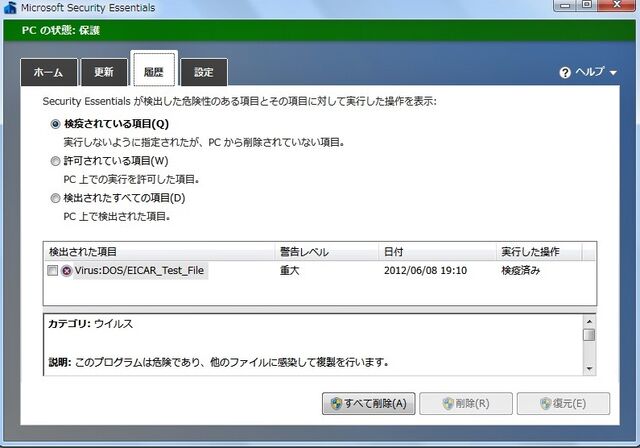The height and width of the screenshot is (448, 640).
Task: Click the すべて削除(A) button
Action: (x=369, y=404)
